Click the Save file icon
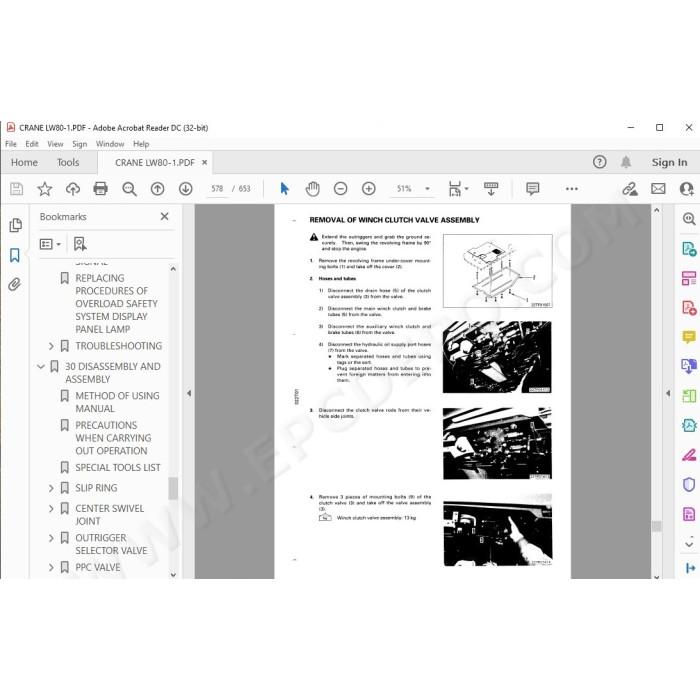This screenshot has height=700, width=700. 17,189
